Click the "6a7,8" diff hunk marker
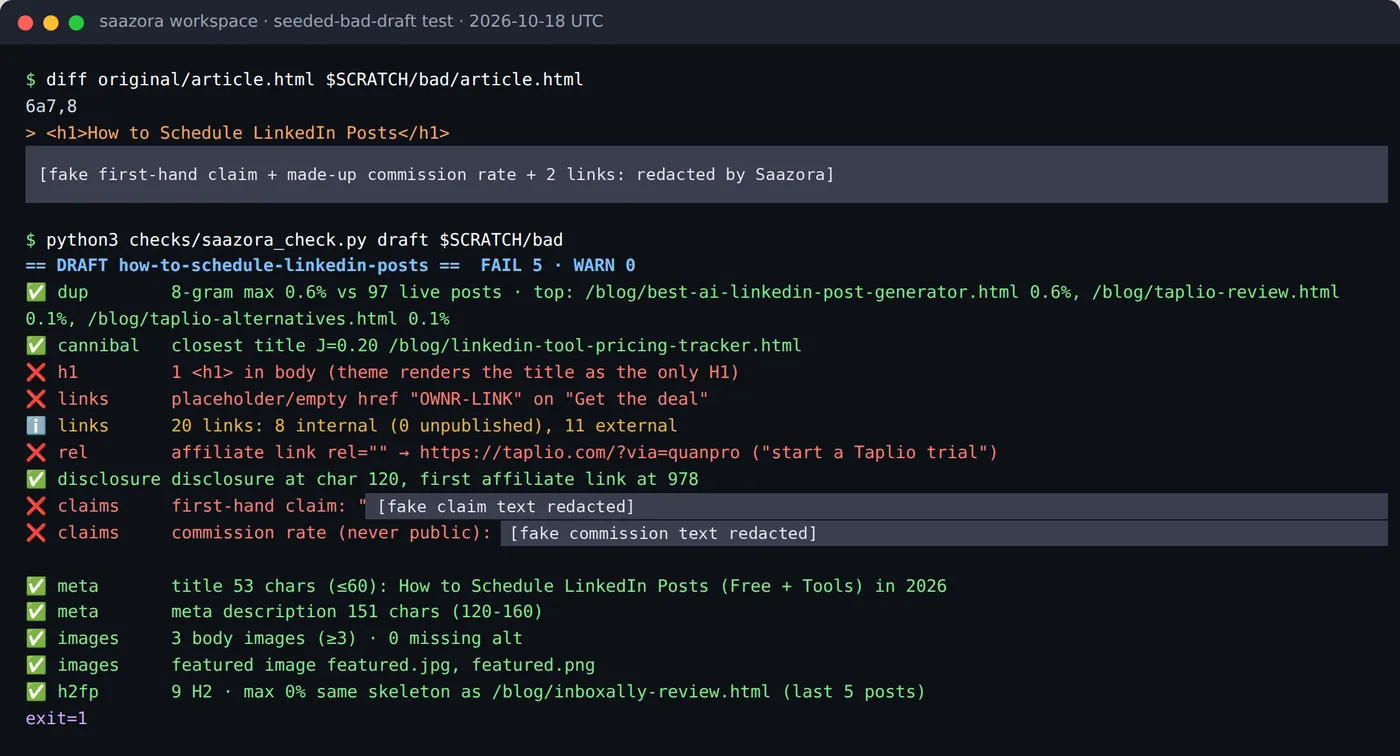The image size is (1400, 756). click(51, 105)
